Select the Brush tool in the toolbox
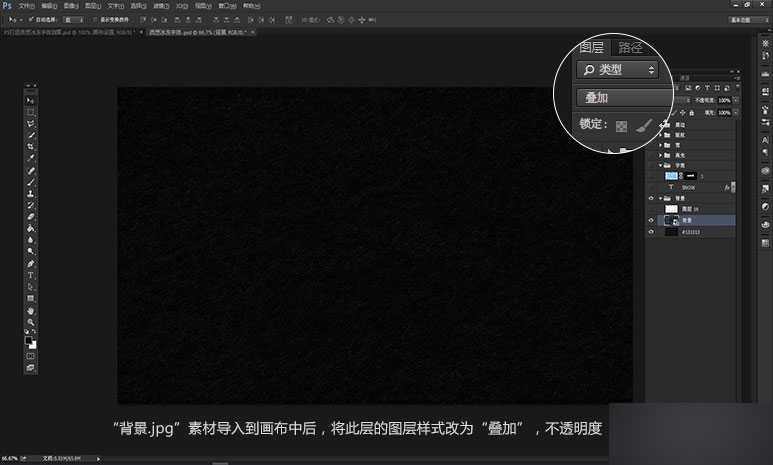This screenshot has width=773, height=465. click(31, 181)
